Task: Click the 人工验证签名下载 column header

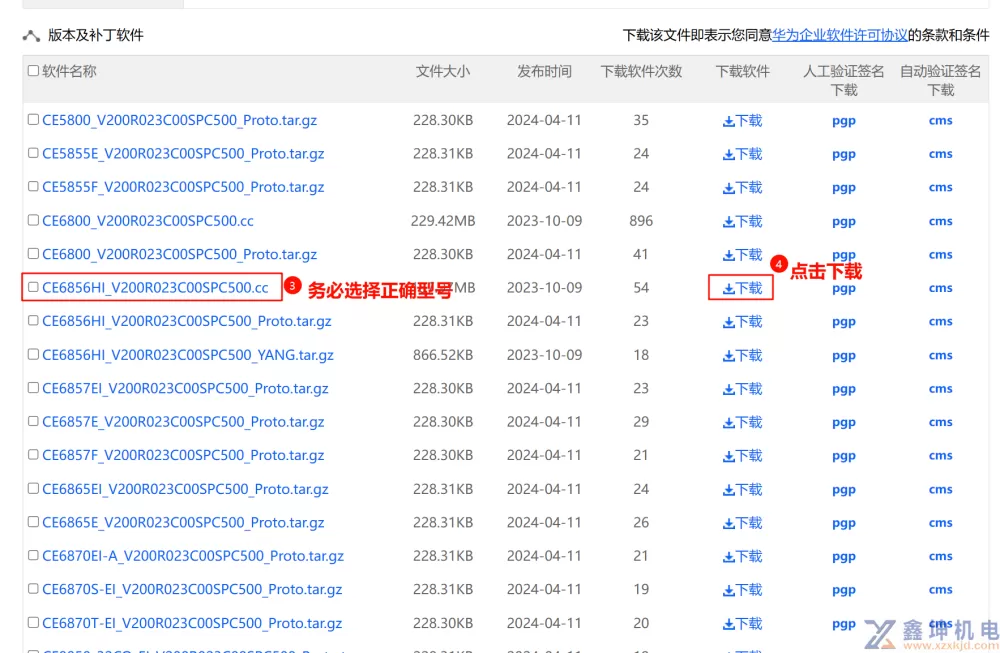Action: click(x=844, y=80)
